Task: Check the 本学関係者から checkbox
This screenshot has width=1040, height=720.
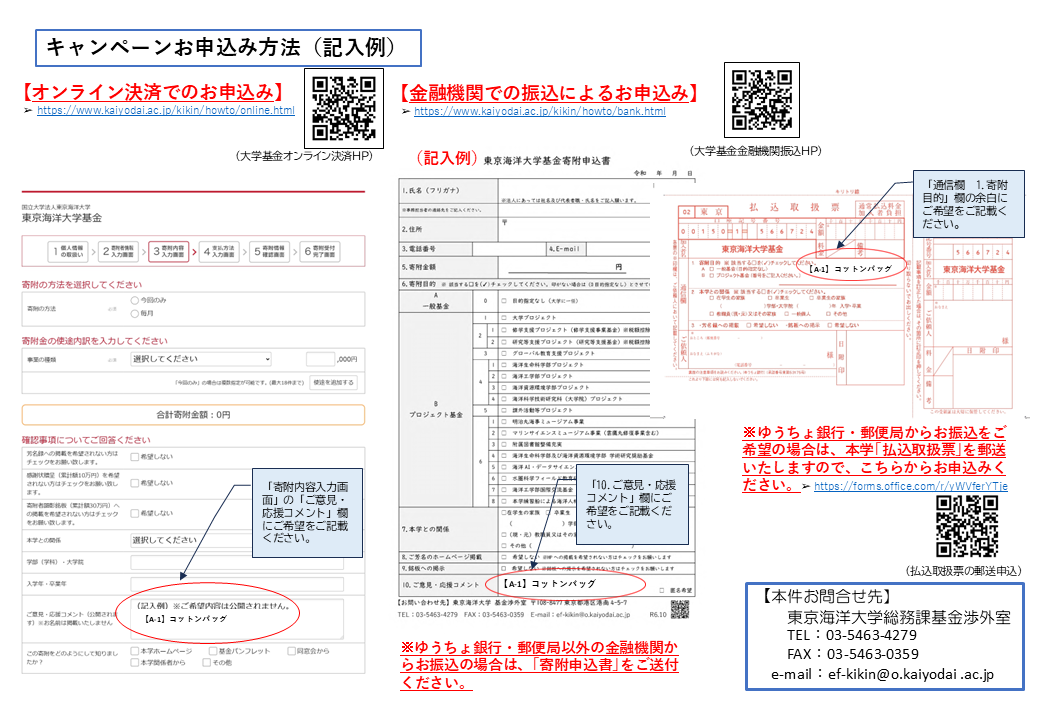Action: [x=135, y=662]
